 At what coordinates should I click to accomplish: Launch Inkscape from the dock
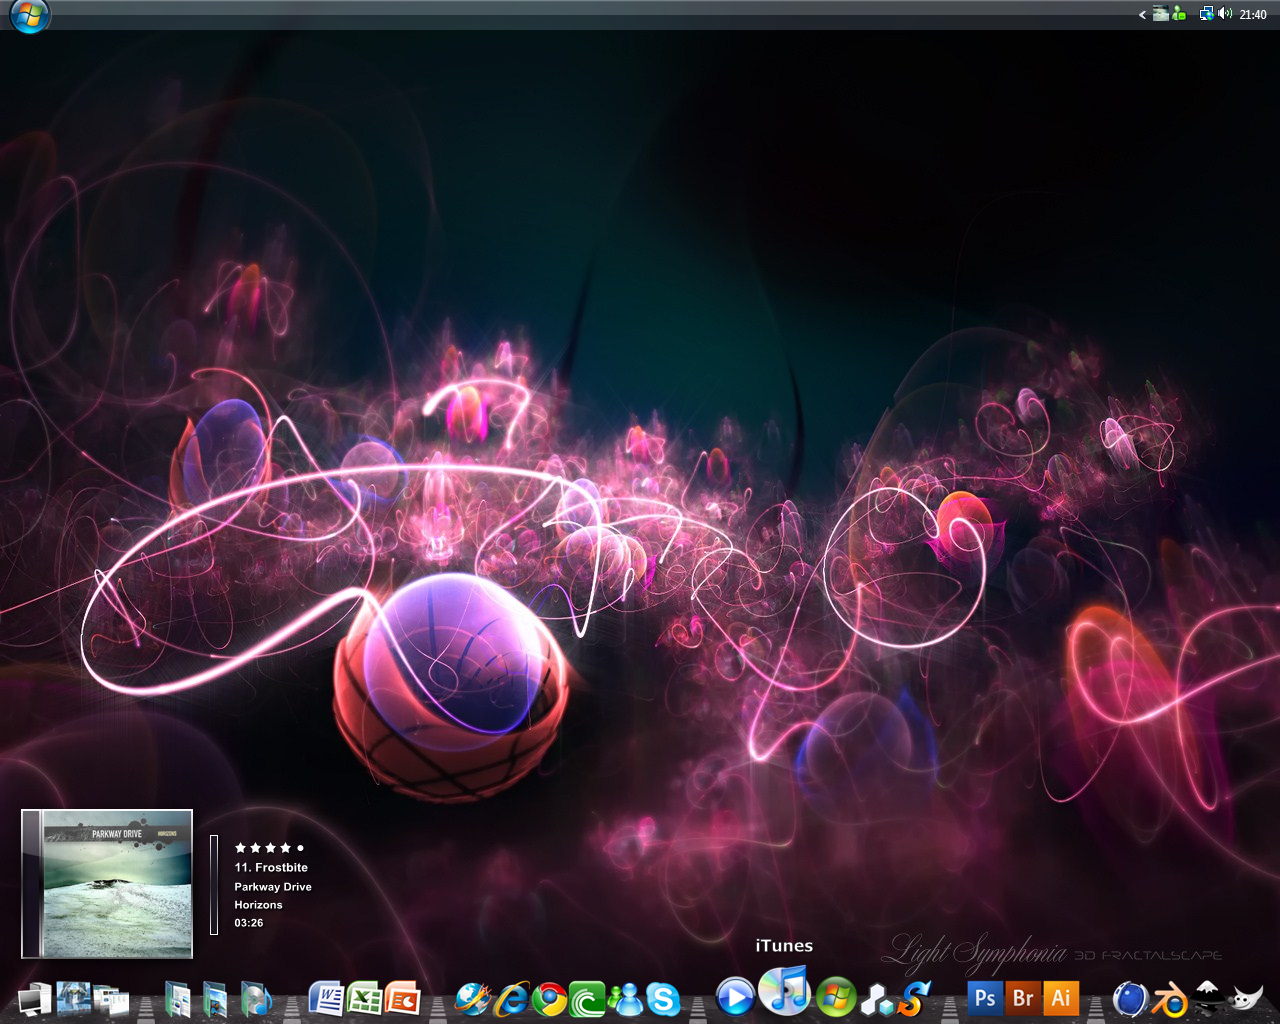pos(1208,999)
